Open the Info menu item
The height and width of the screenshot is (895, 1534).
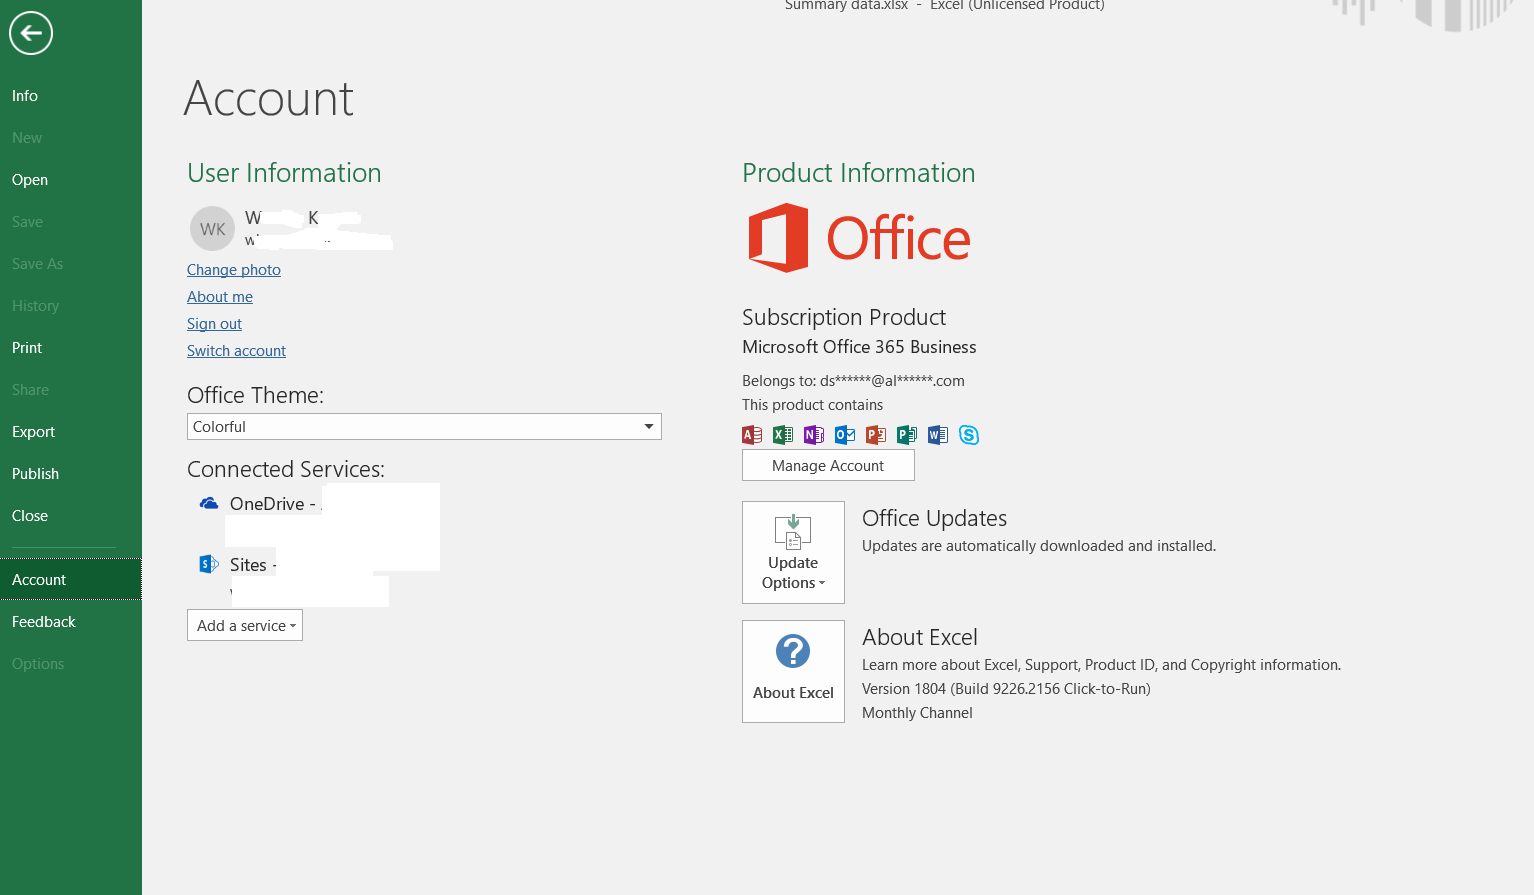point(71,96)
